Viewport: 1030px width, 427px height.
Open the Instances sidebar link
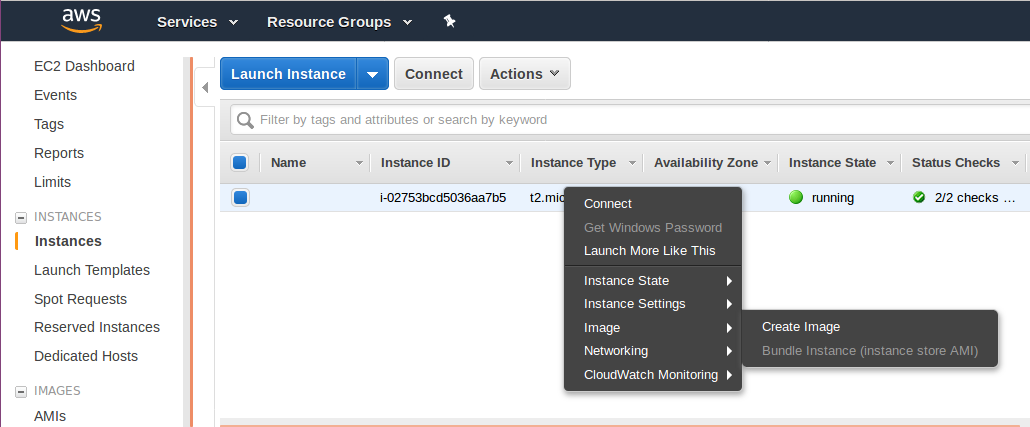click(68, 241)
